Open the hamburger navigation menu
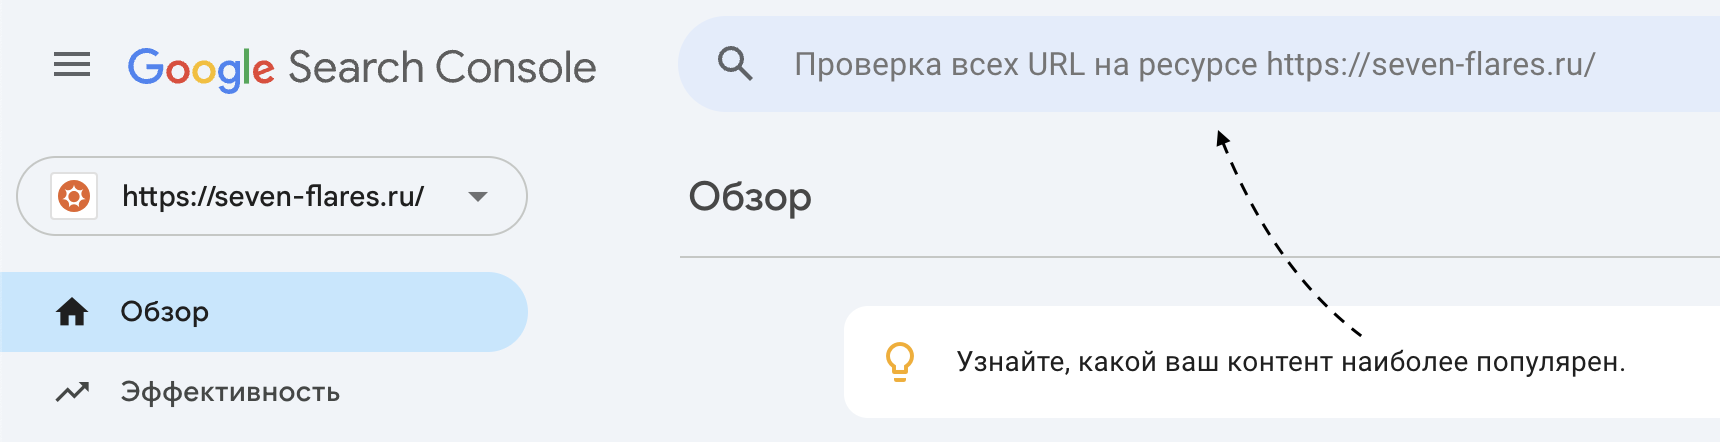 coord(72,66)
